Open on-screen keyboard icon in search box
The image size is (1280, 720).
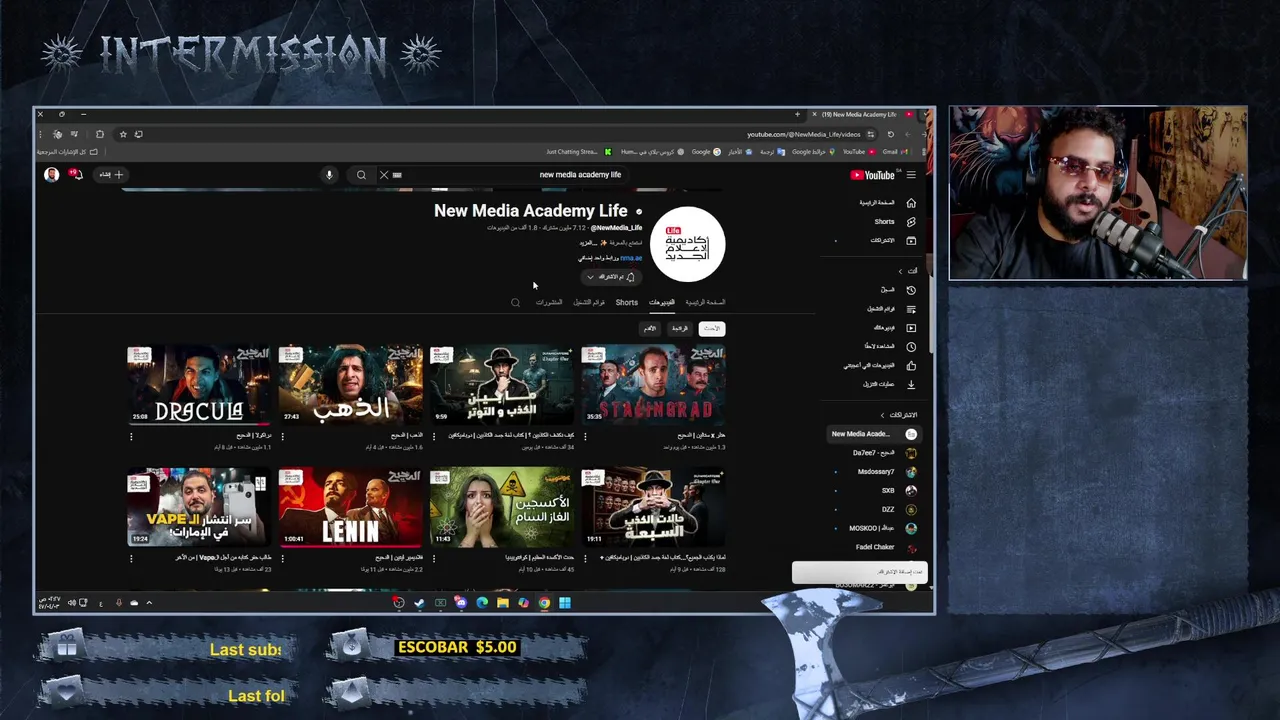click(397, 175)
